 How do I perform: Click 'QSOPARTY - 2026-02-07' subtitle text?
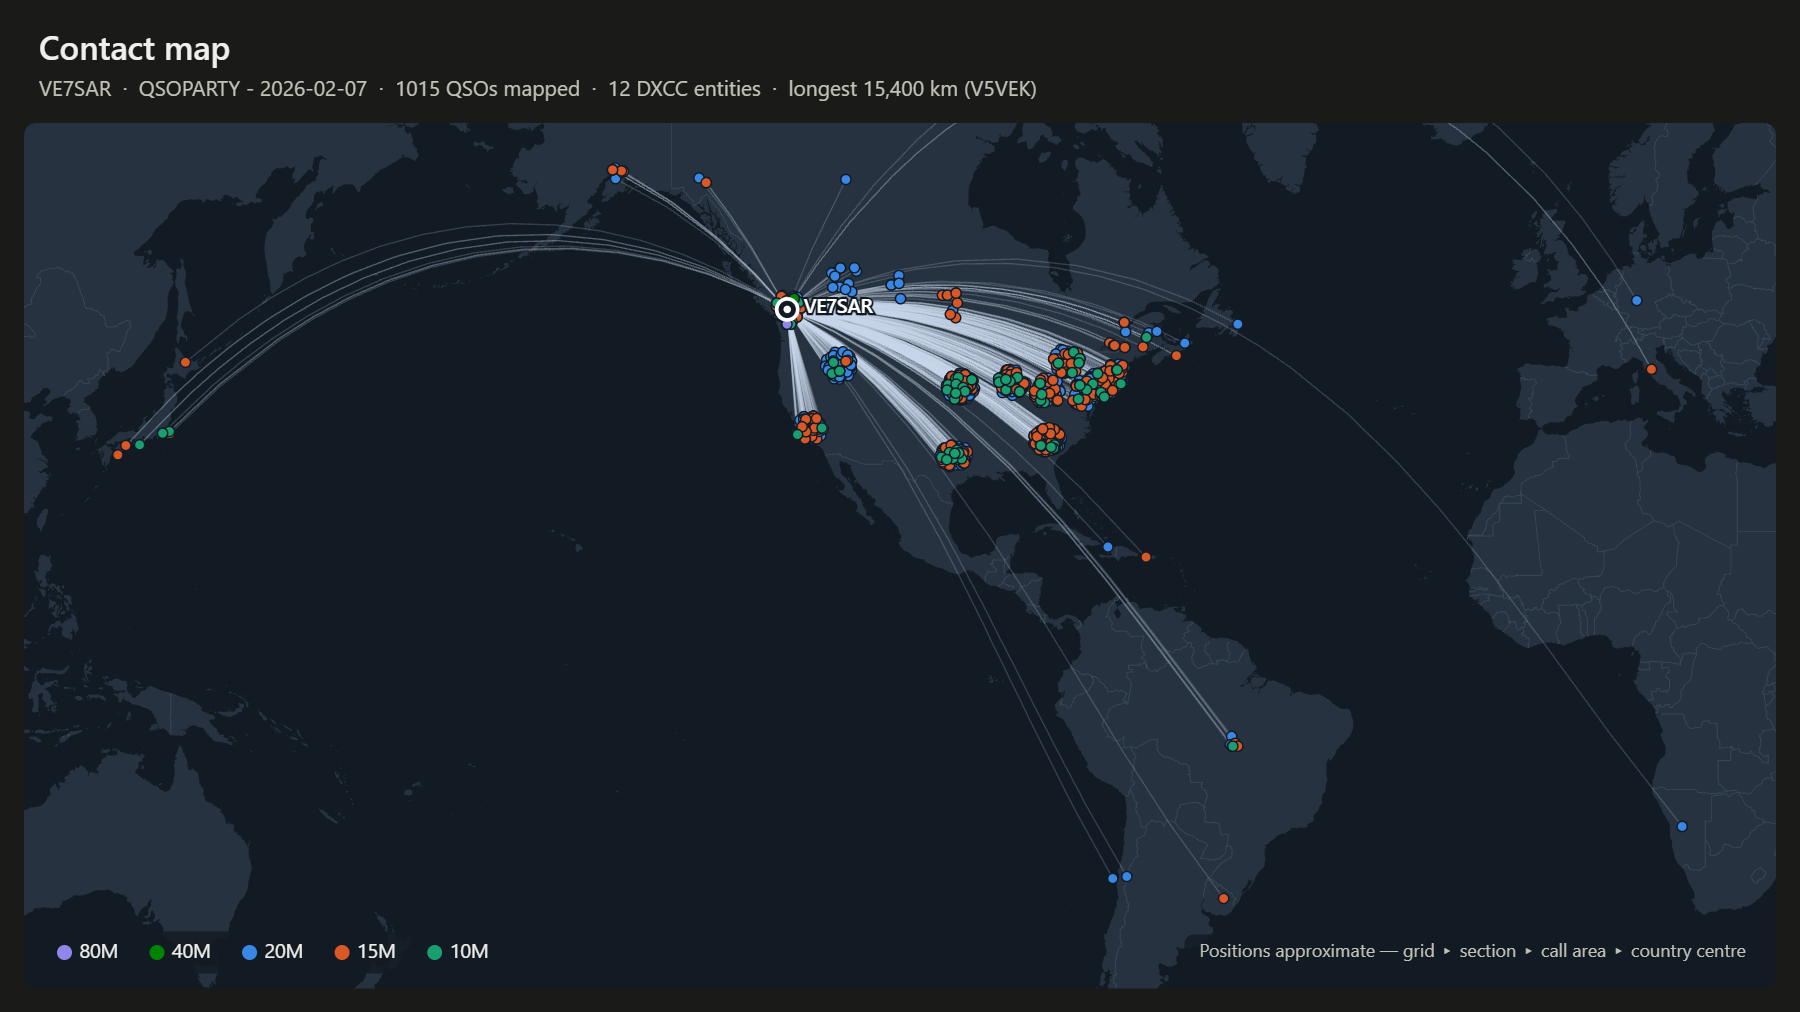253,89
